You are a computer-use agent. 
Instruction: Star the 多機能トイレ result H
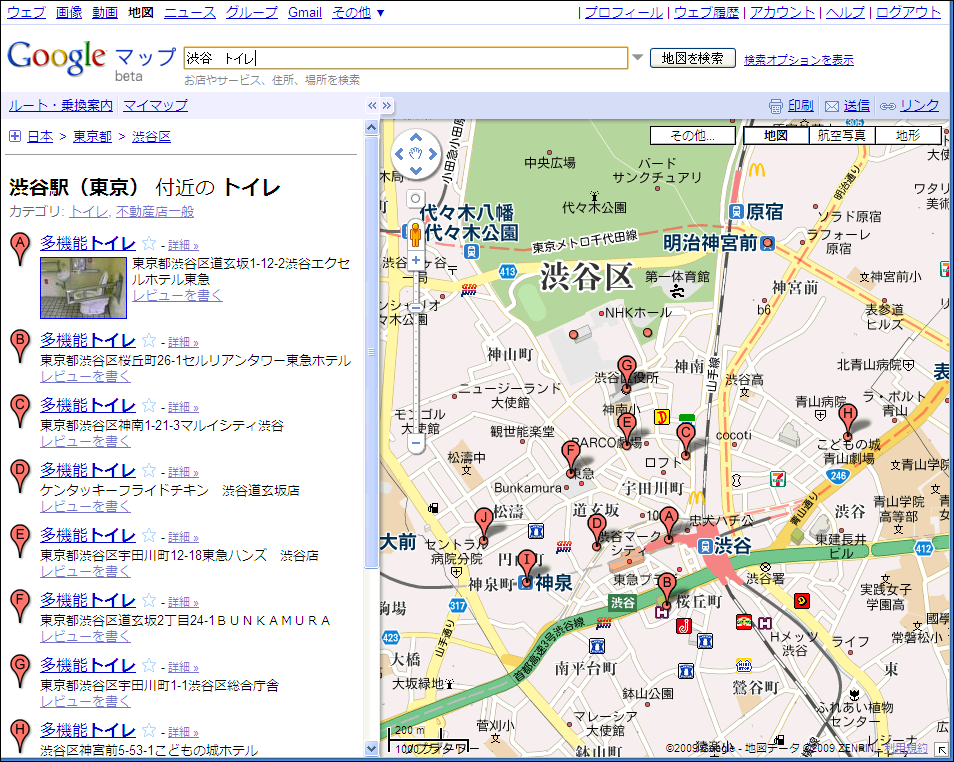(148, 730)
